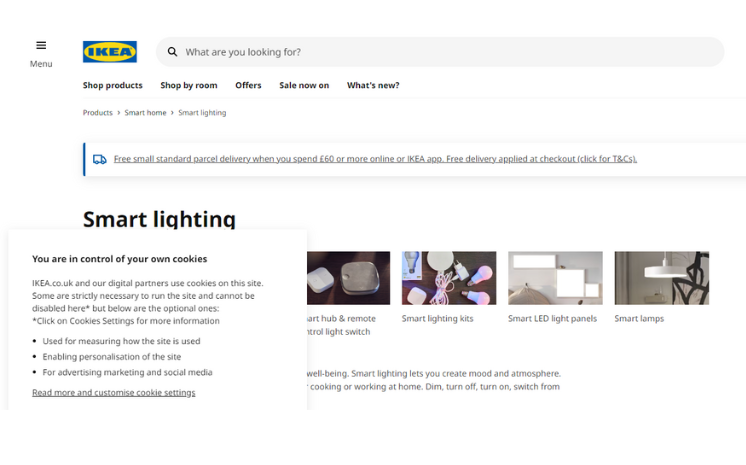Click the delivery truck icon

pos(100,159)
